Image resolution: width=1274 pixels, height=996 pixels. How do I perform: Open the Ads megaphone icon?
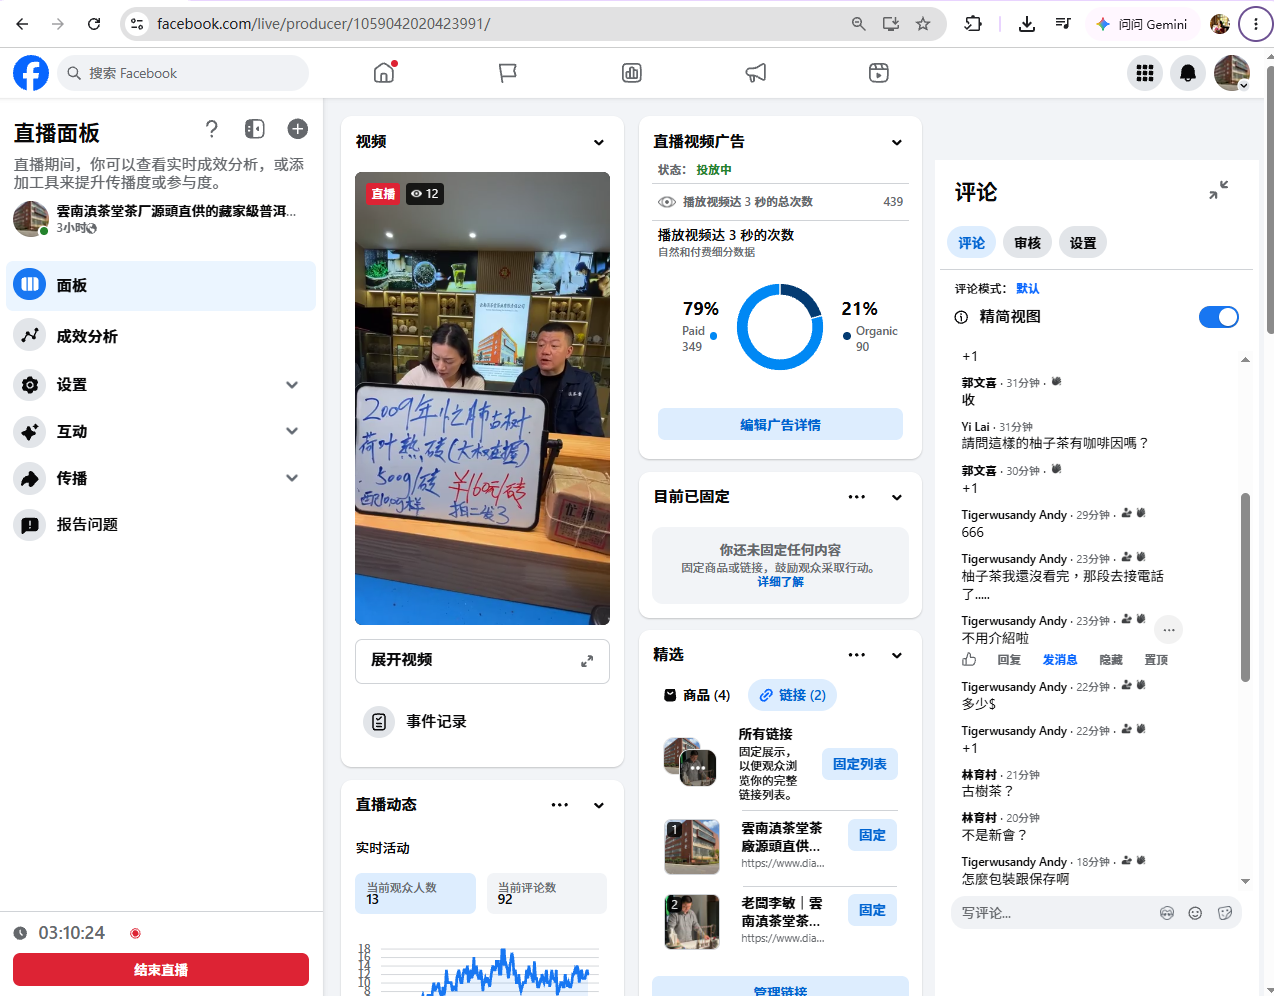(756, 72)
